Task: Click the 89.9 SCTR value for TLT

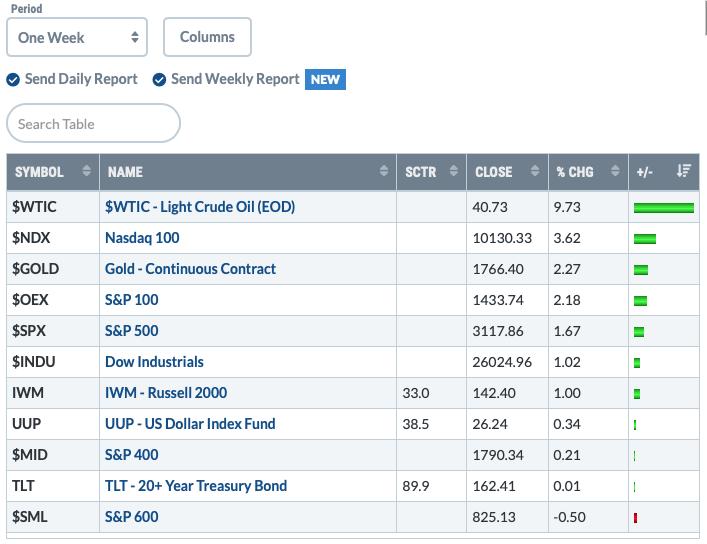Action: tap(416, 486)
